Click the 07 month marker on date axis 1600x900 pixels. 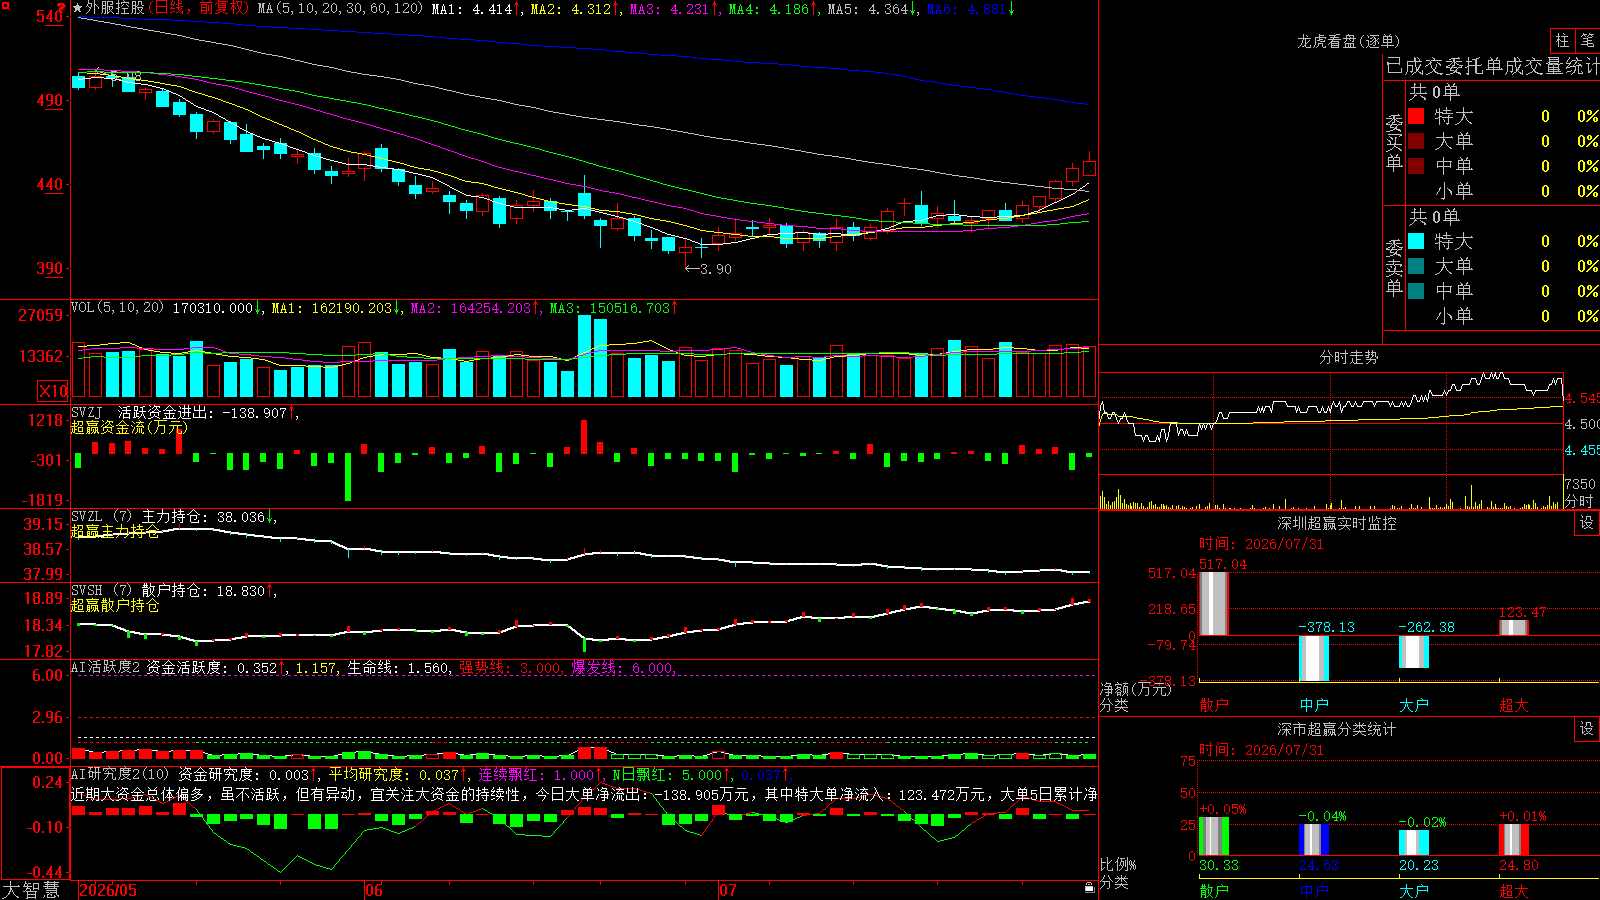[728, 890]
